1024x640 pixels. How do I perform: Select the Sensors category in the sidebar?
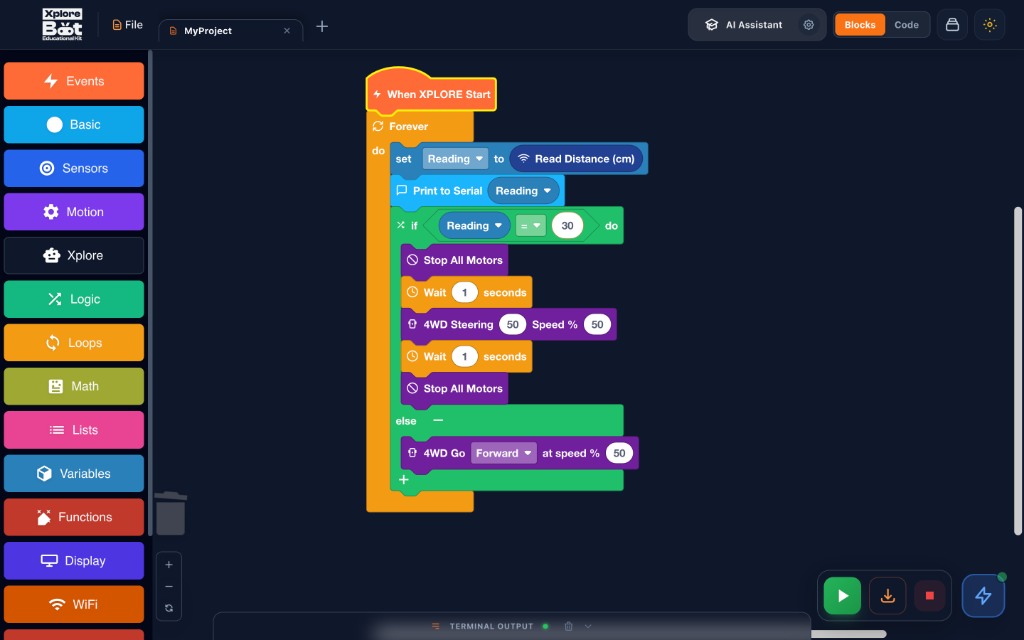click(73, 168)
